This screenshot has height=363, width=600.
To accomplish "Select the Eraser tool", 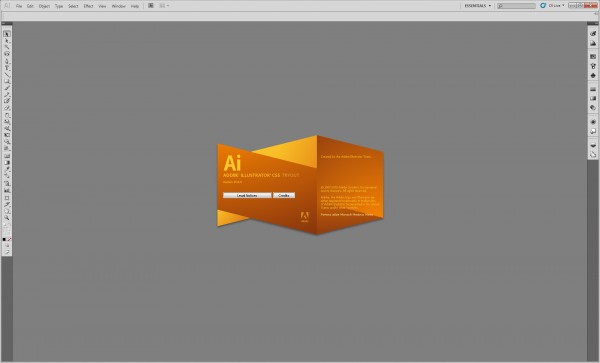I will click(x=7, y=107).
